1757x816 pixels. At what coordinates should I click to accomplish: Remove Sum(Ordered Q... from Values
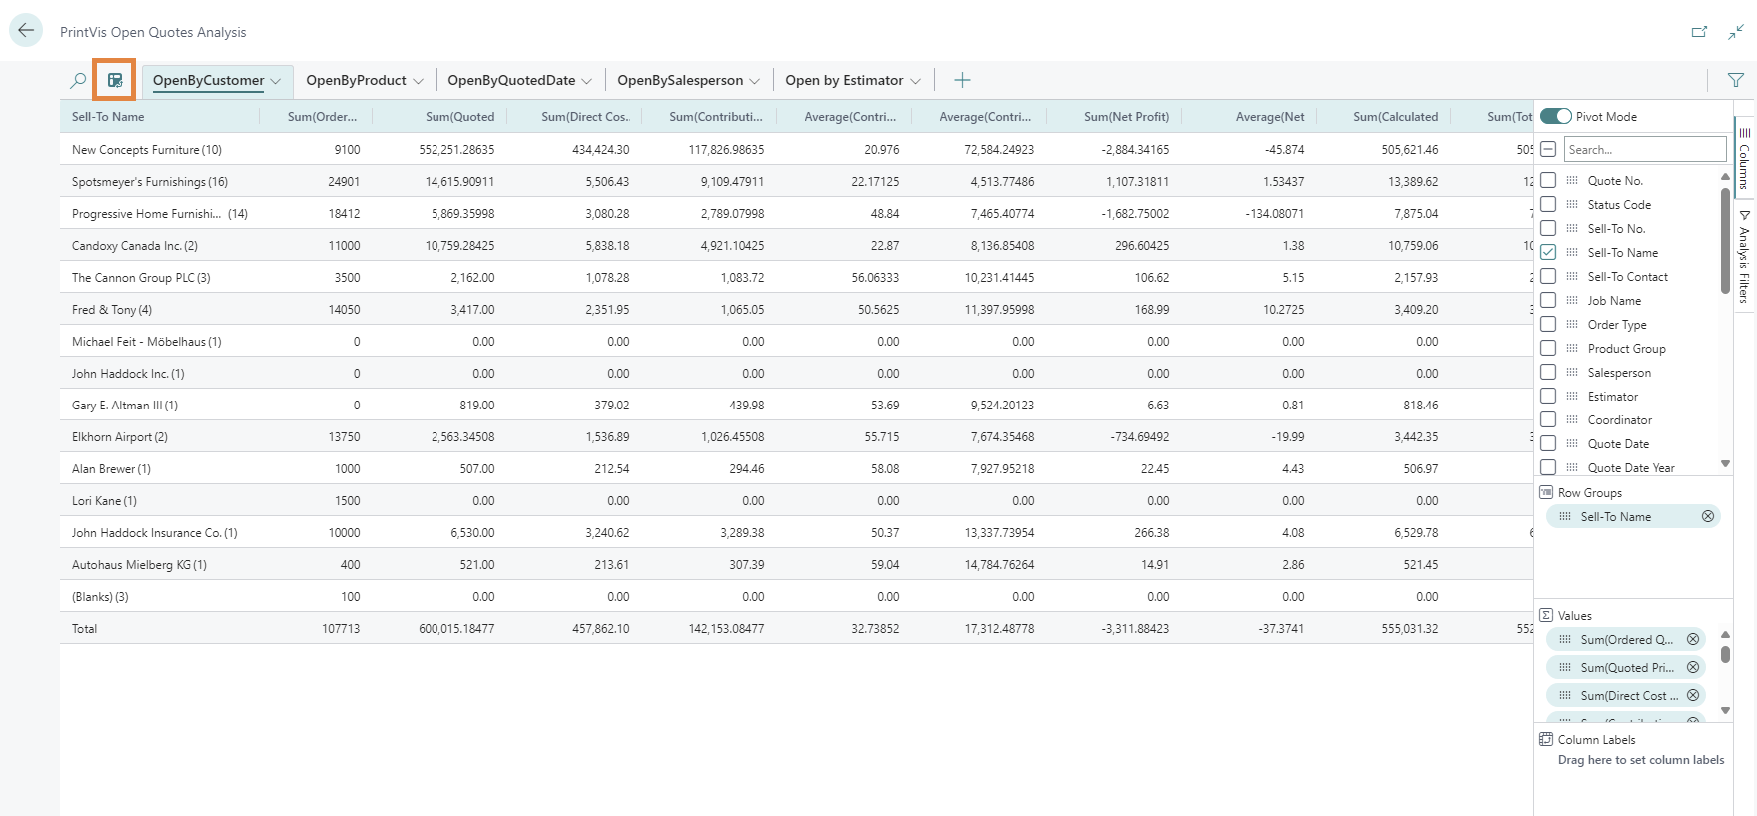coord(1693,640)
